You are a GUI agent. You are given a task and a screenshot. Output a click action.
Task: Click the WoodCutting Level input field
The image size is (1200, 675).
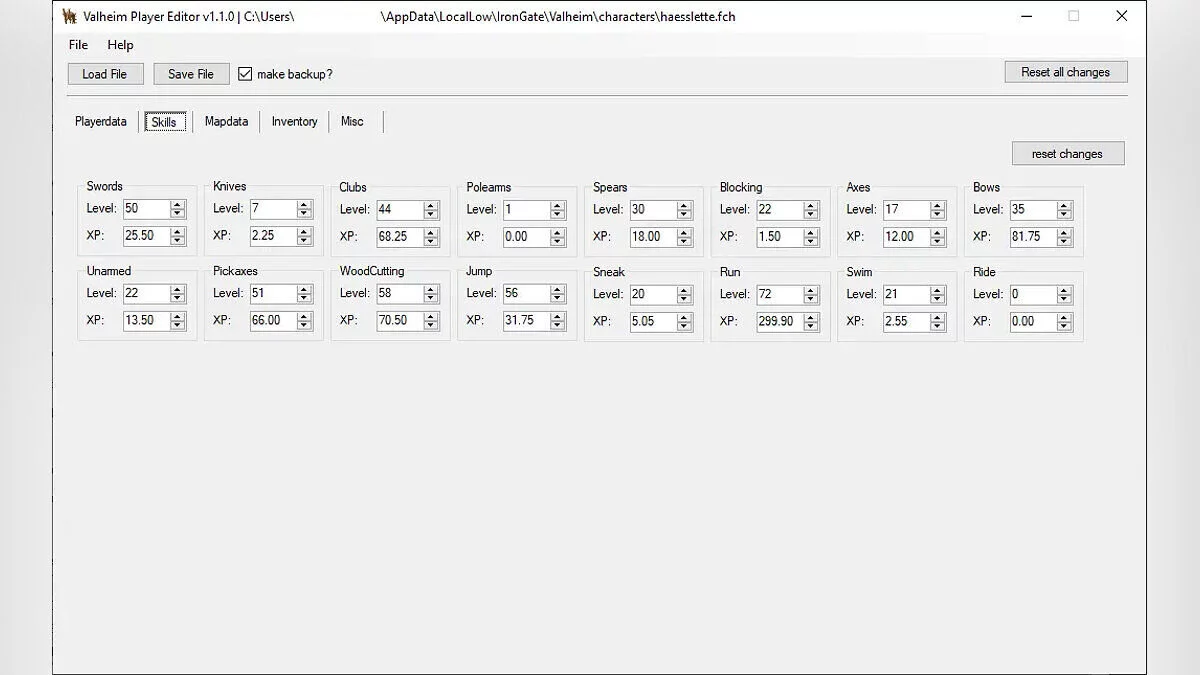(x=399, y=294)
